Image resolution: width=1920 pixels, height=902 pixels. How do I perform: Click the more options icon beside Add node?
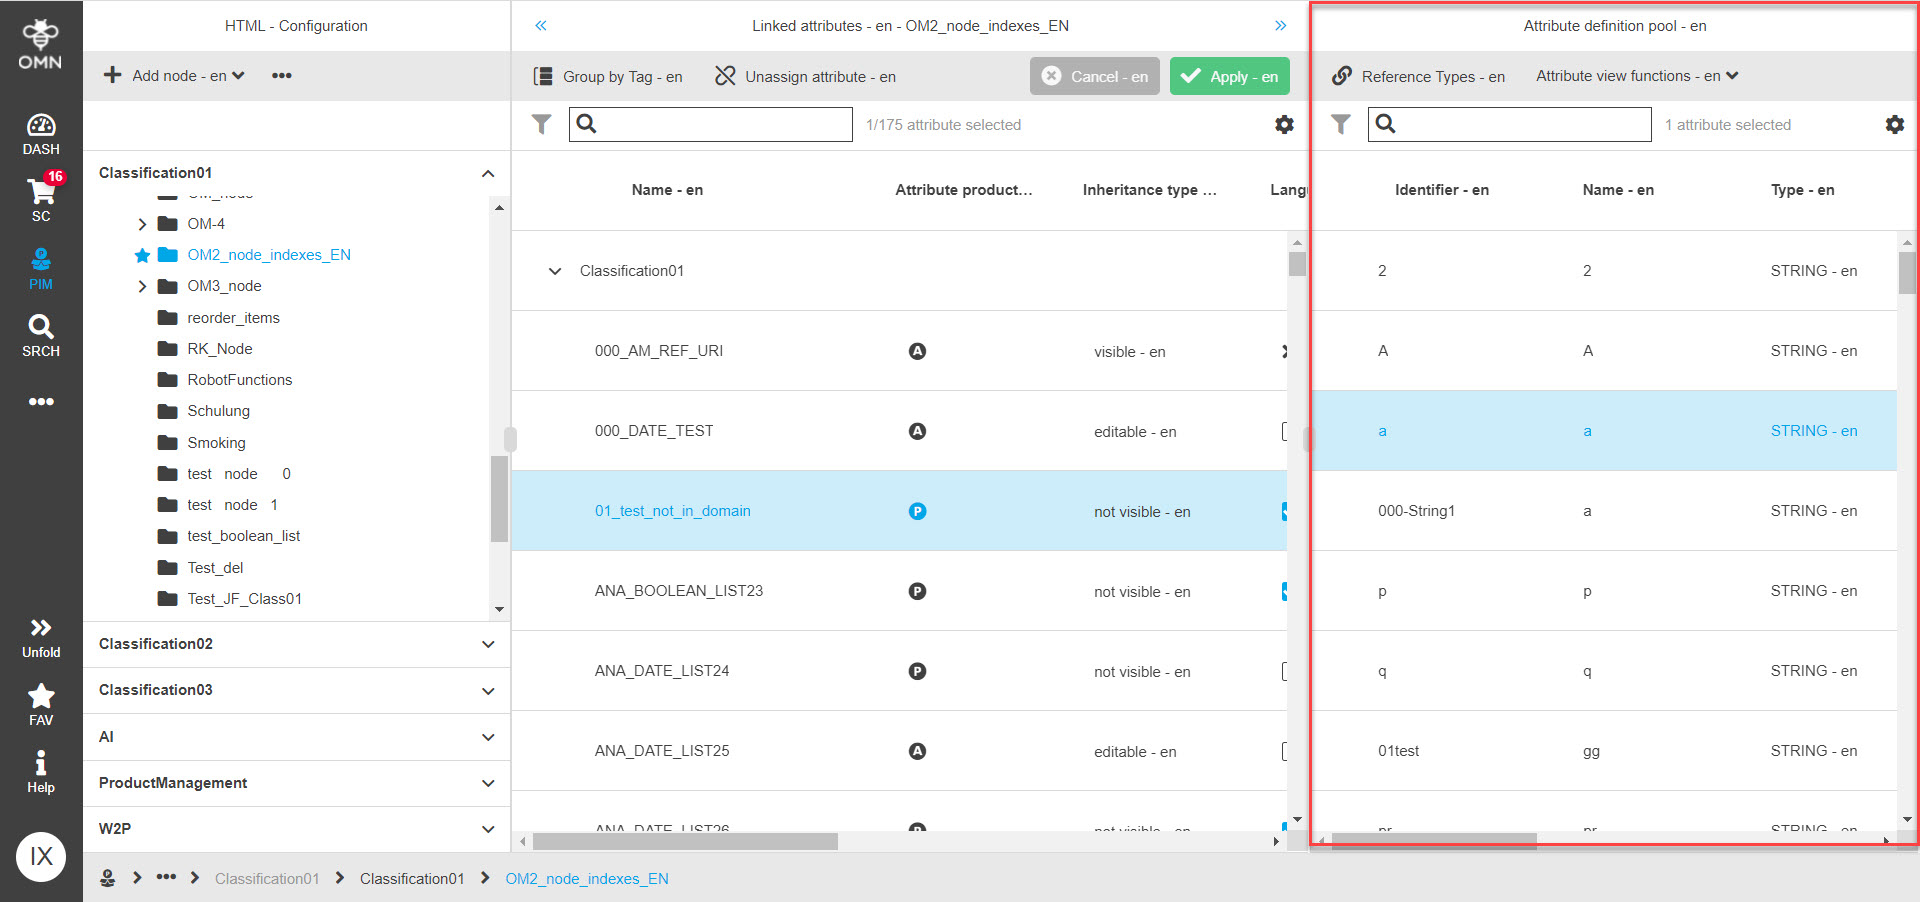281,75
